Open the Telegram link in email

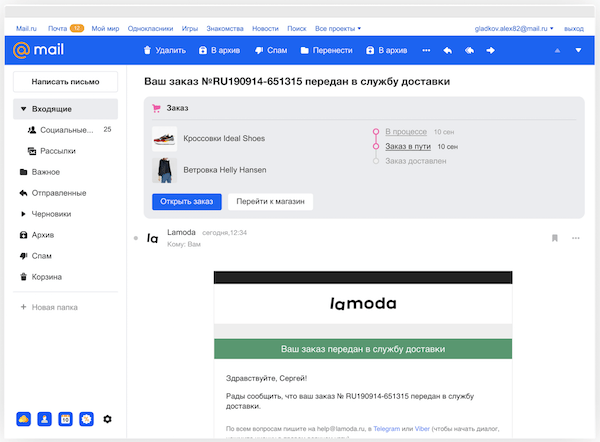(x=386, y=429)
